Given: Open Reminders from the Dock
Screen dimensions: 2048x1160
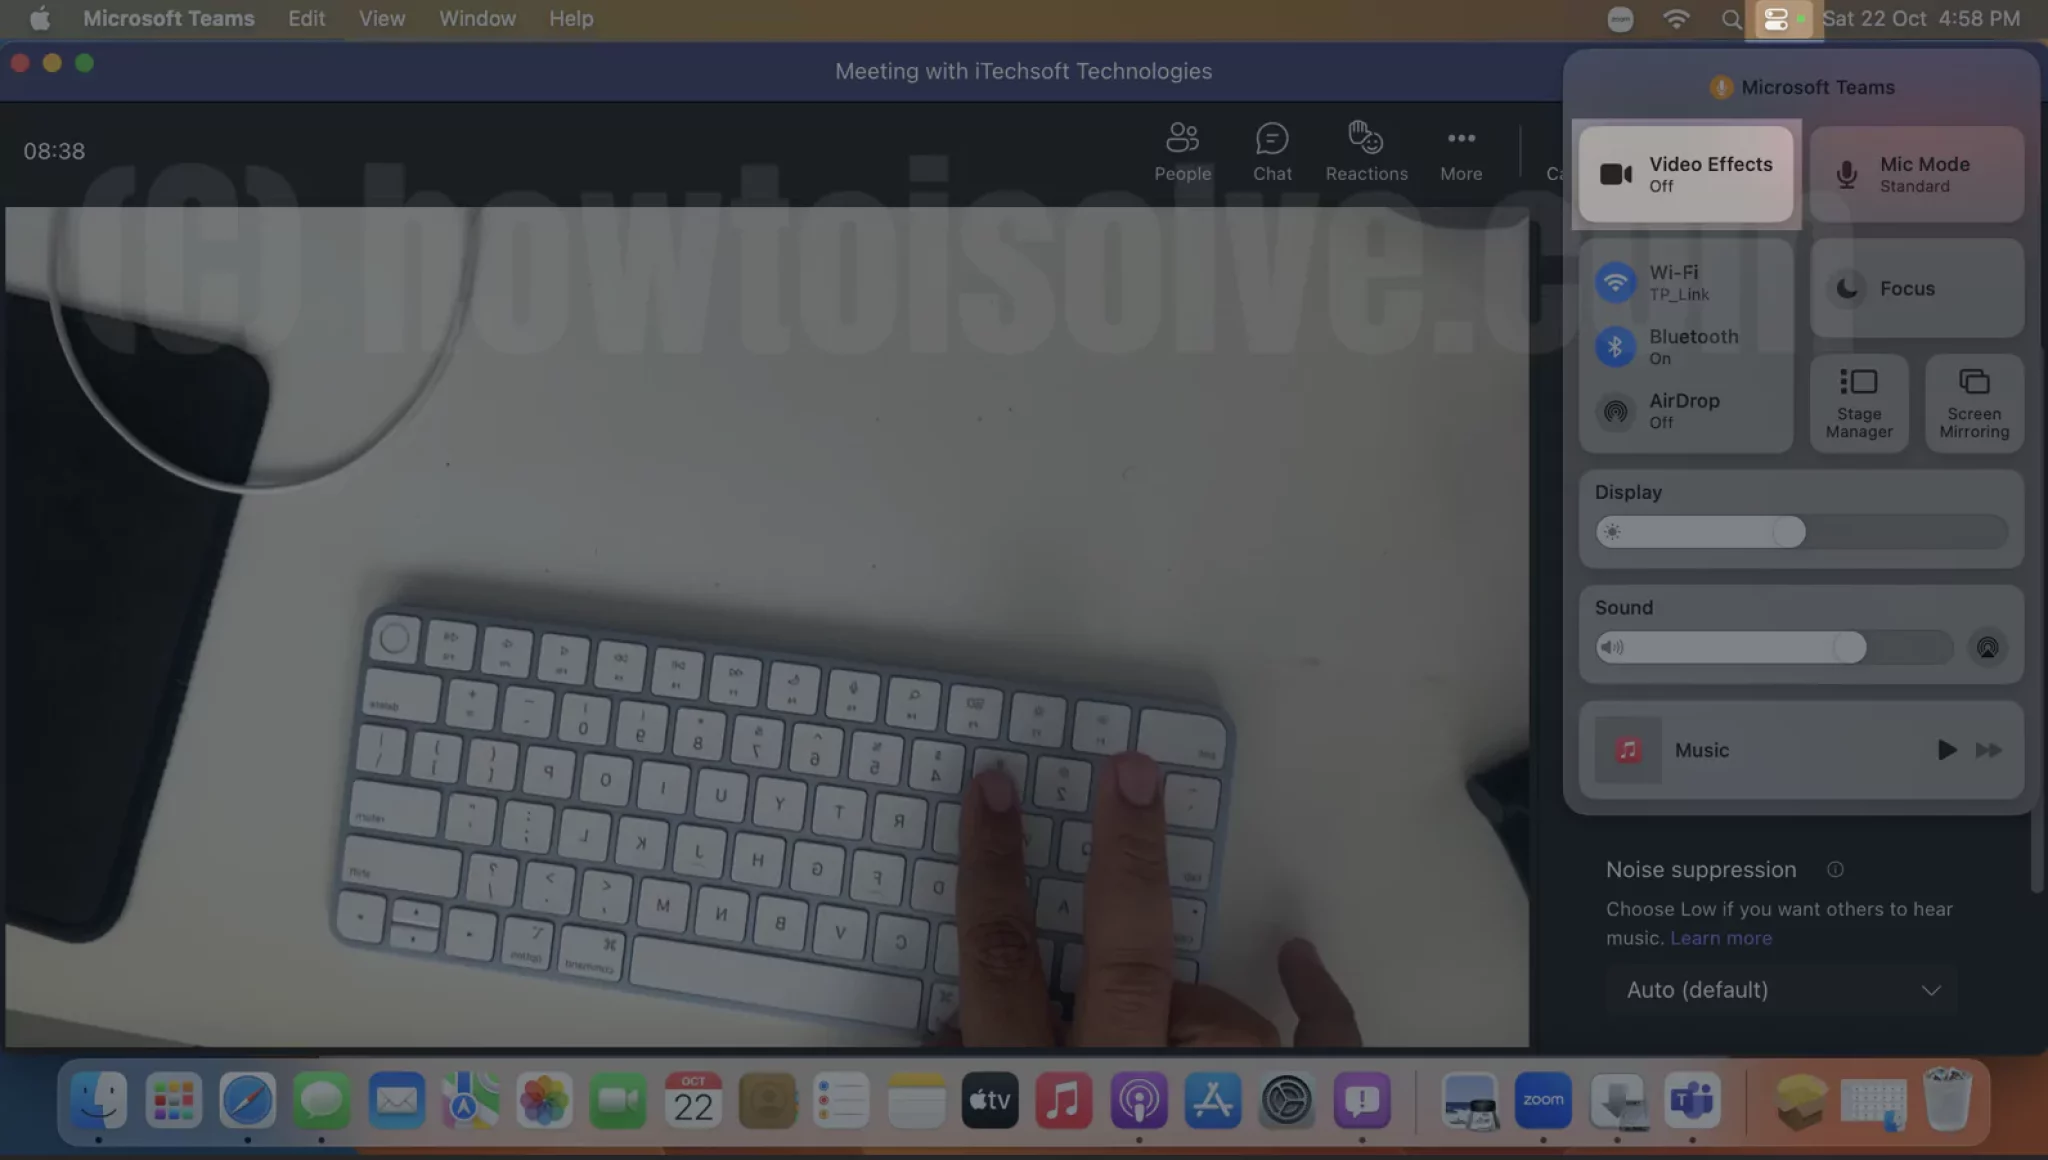Looking at the screenshot, I should (841, 1101).
